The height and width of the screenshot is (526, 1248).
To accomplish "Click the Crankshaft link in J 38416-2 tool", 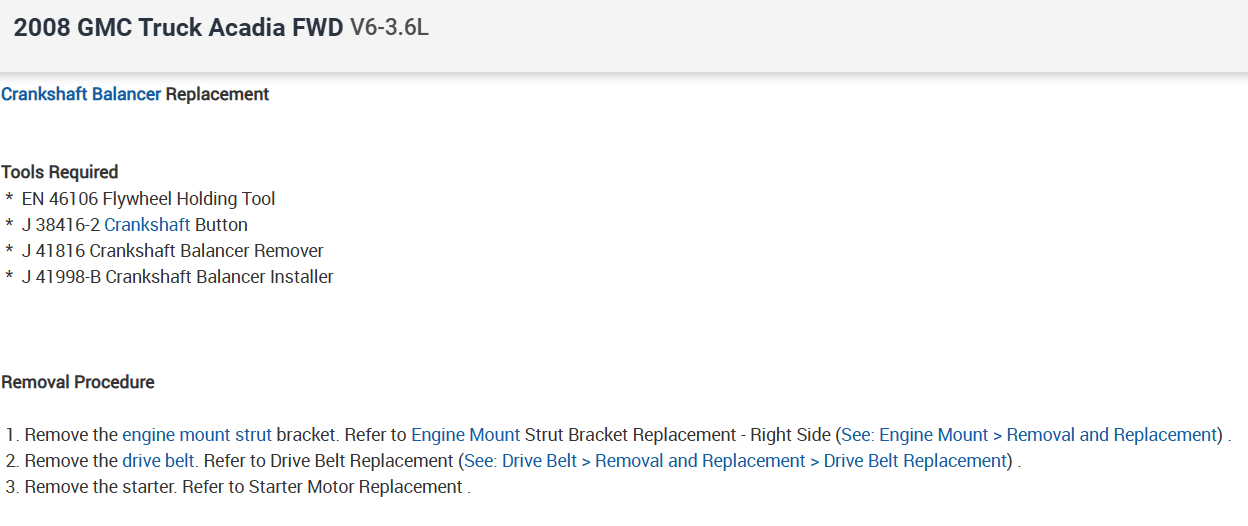I will [147, 225].
